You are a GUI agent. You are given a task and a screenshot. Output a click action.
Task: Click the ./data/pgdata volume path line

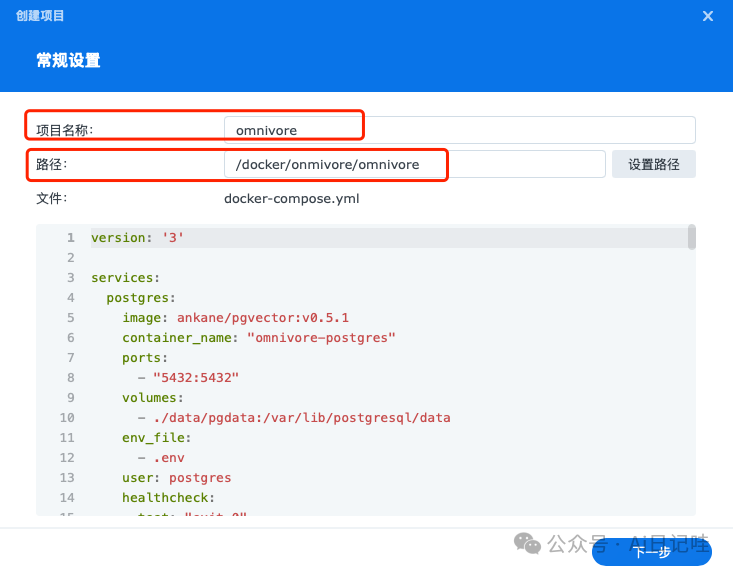pyautogui.click(x=294, y=418)
